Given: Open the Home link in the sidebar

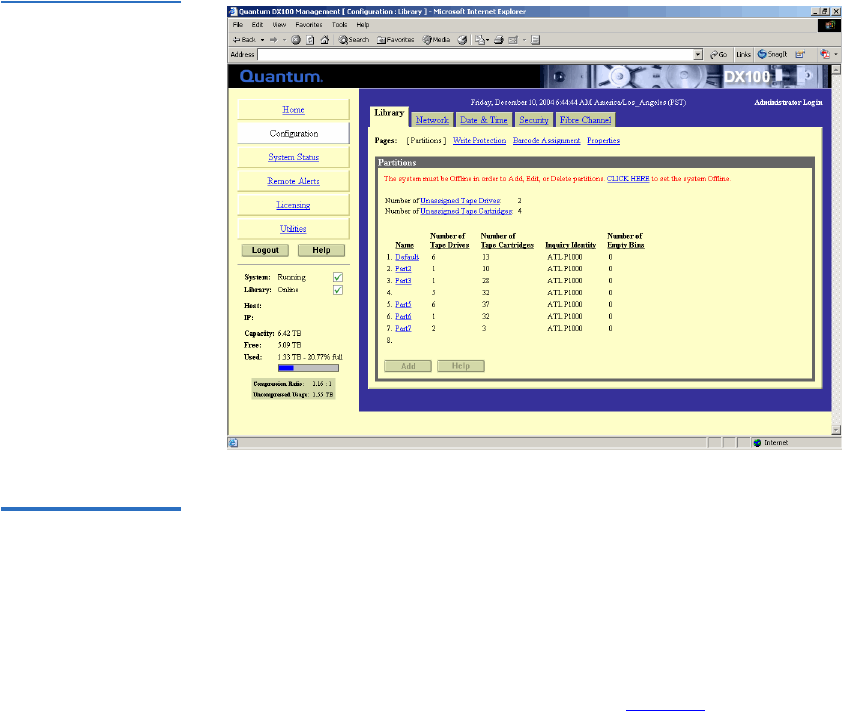Looking at the screenshot, I should [x=293, y=110].
